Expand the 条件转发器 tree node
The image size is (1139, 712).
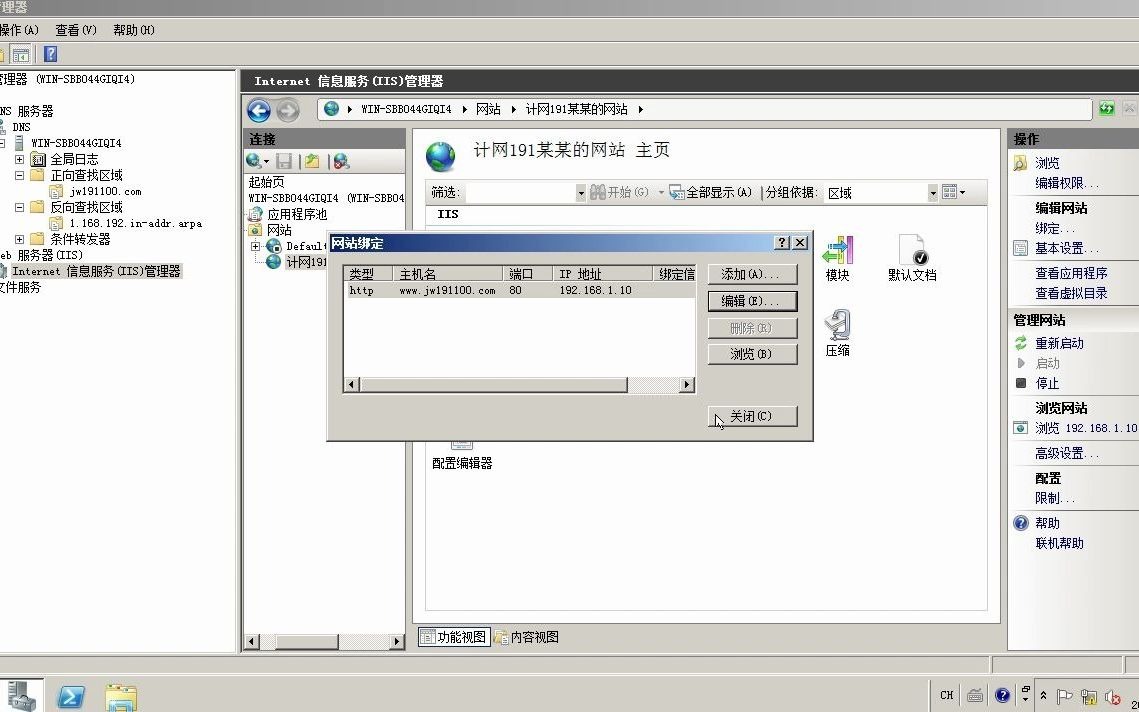point(19,239)
